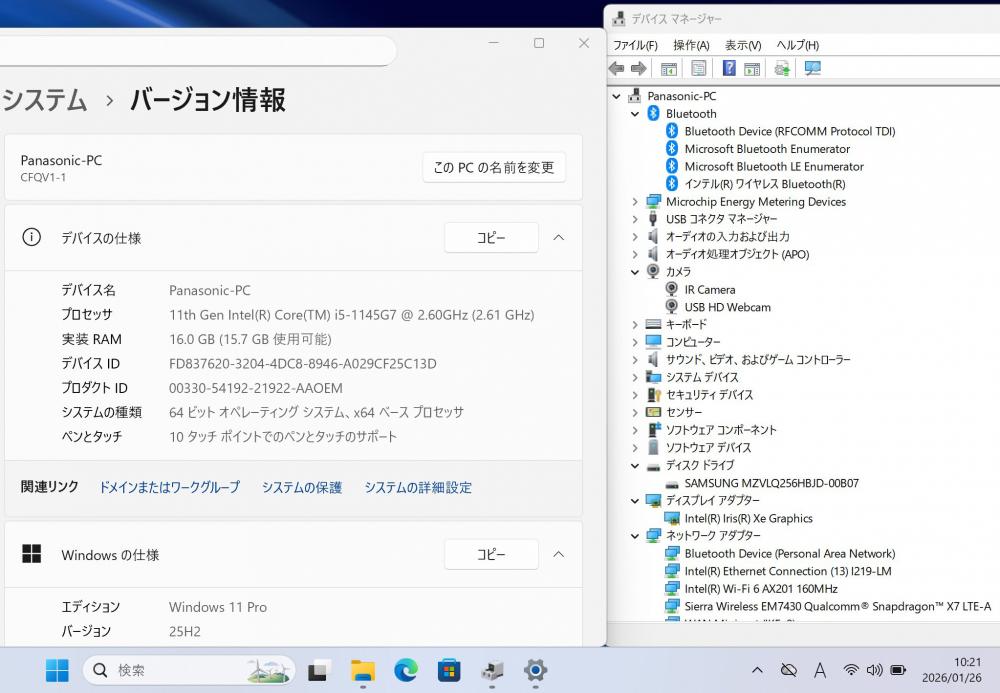
Task: Expand the キーボード category
Action: point(634,325)
